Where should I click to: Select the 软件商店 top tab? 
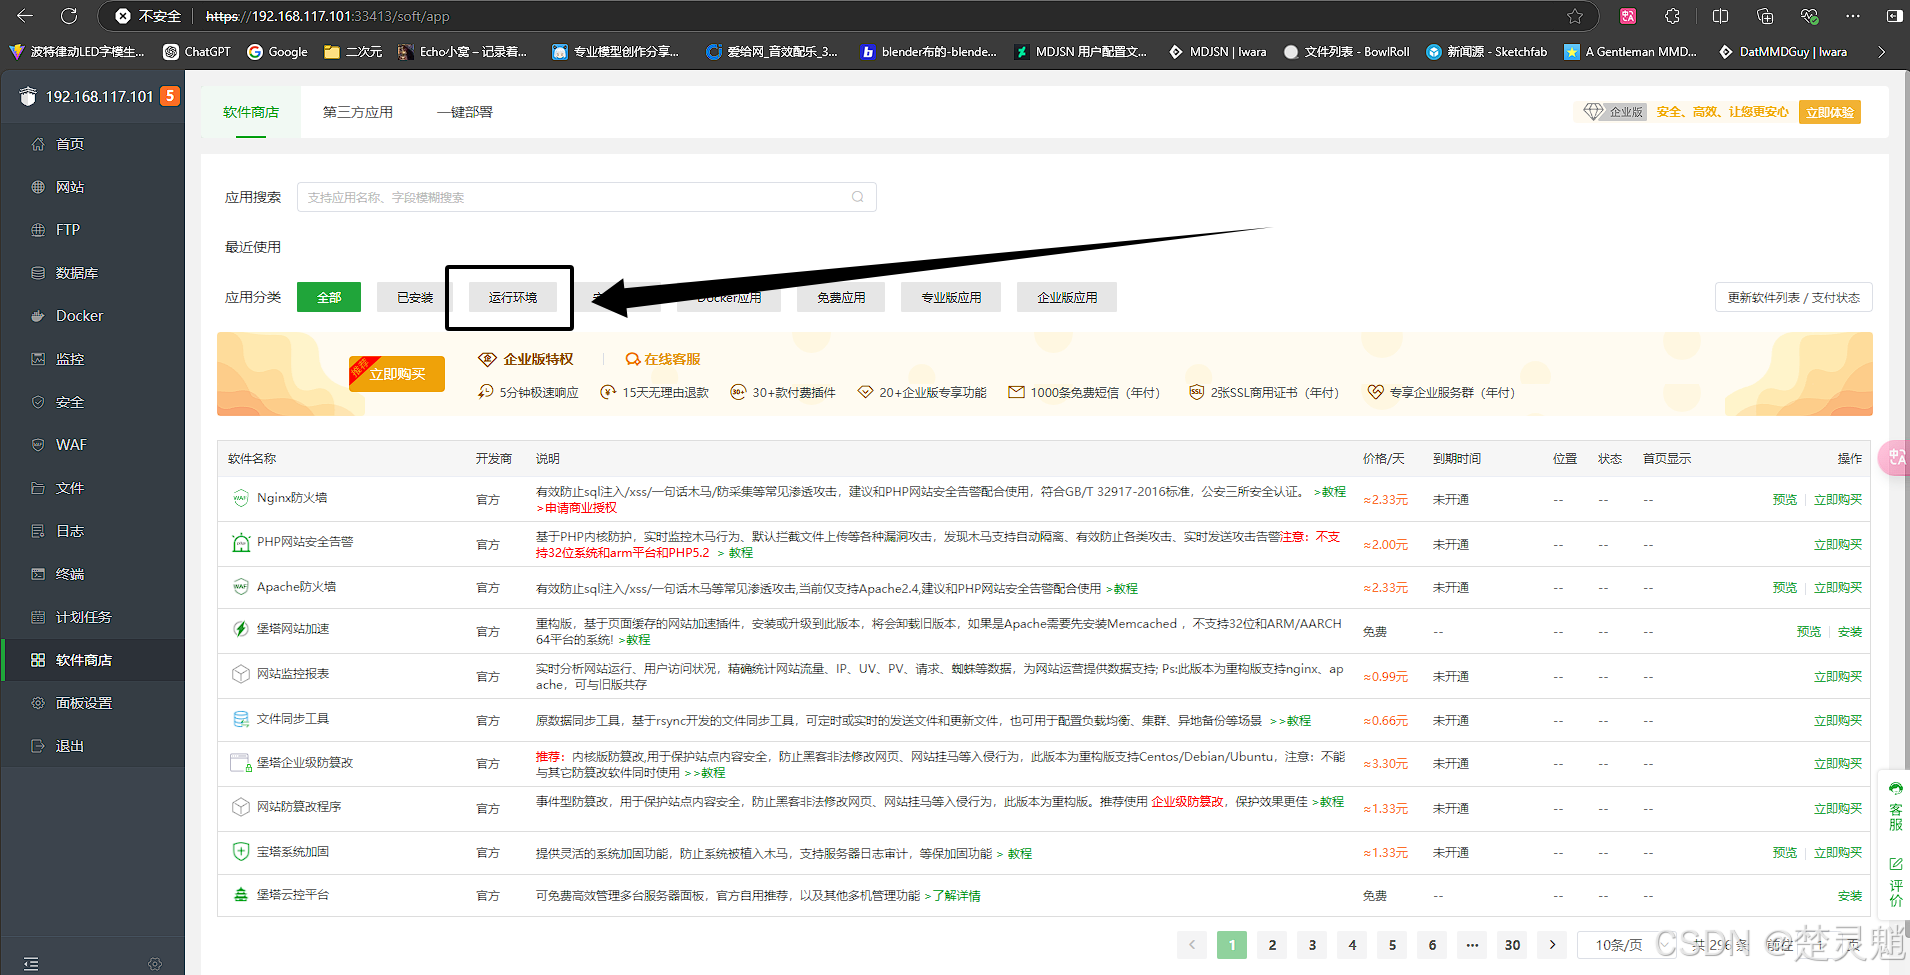(x=251, y=112)
